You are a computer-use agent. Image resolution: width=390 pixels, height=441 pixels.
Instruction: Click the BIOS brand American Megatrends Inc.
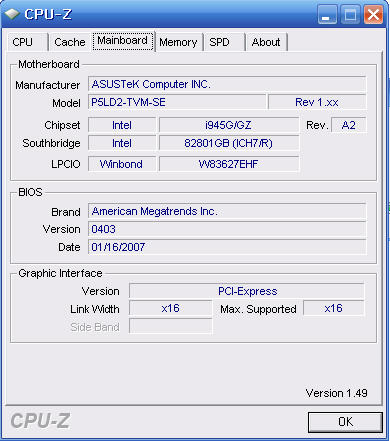[x=227, y=211]
